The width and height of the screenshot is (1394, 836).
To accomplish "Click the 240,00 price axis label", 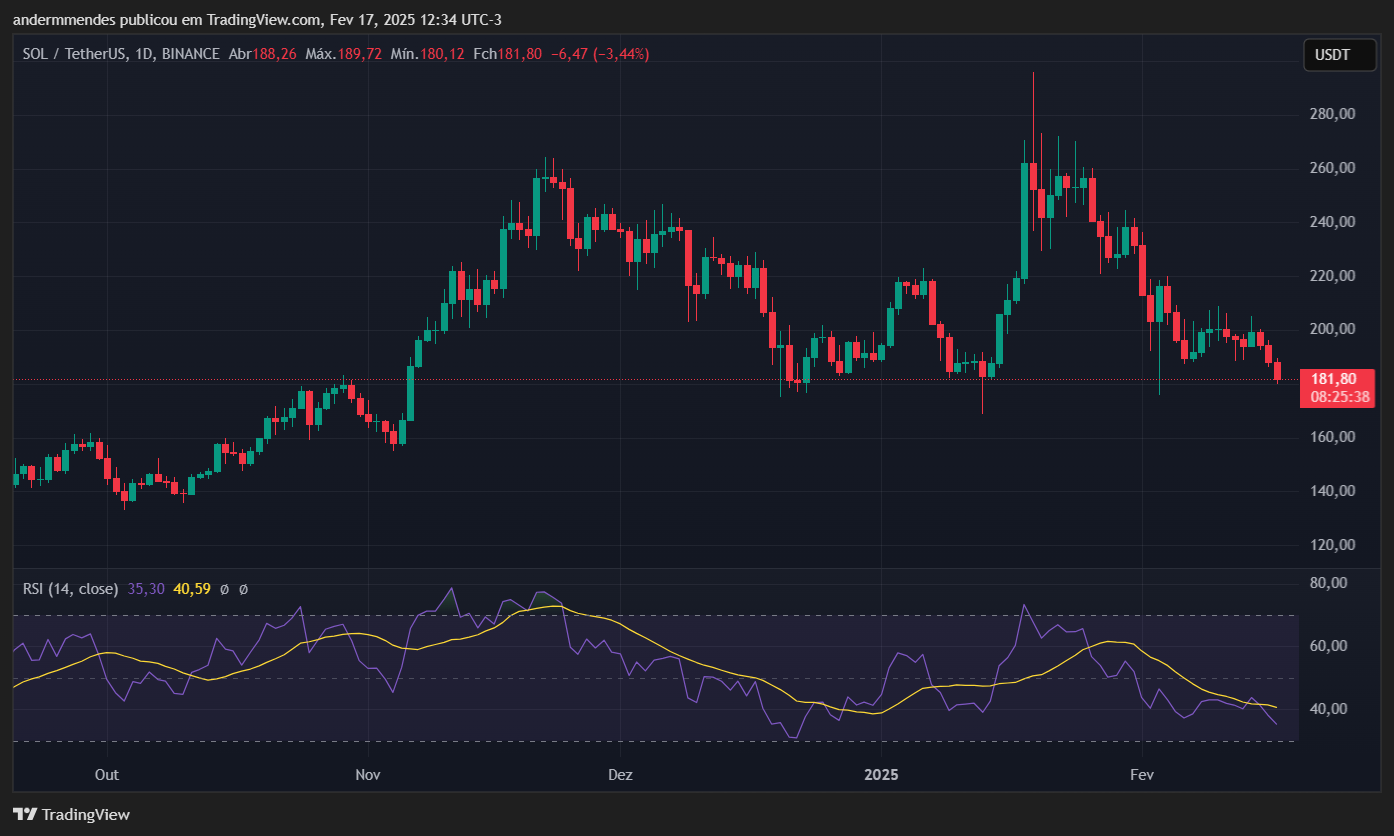I will [1331, 222].
